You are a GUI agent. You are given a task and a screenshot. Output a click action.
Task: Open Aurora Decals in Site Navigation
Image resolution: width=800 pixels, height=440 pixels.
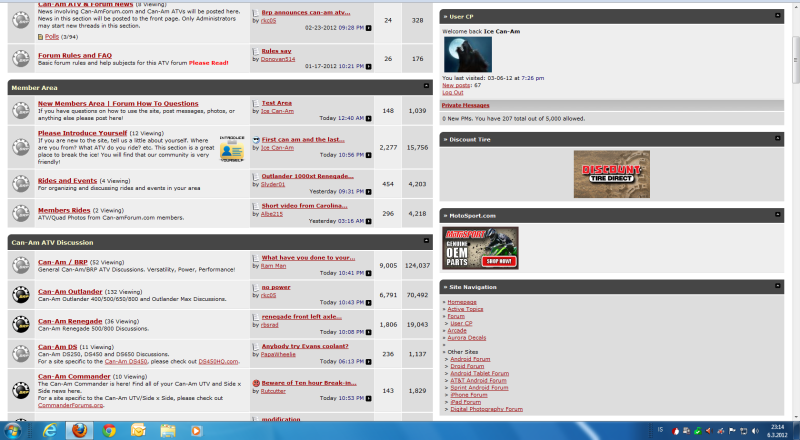467,338
